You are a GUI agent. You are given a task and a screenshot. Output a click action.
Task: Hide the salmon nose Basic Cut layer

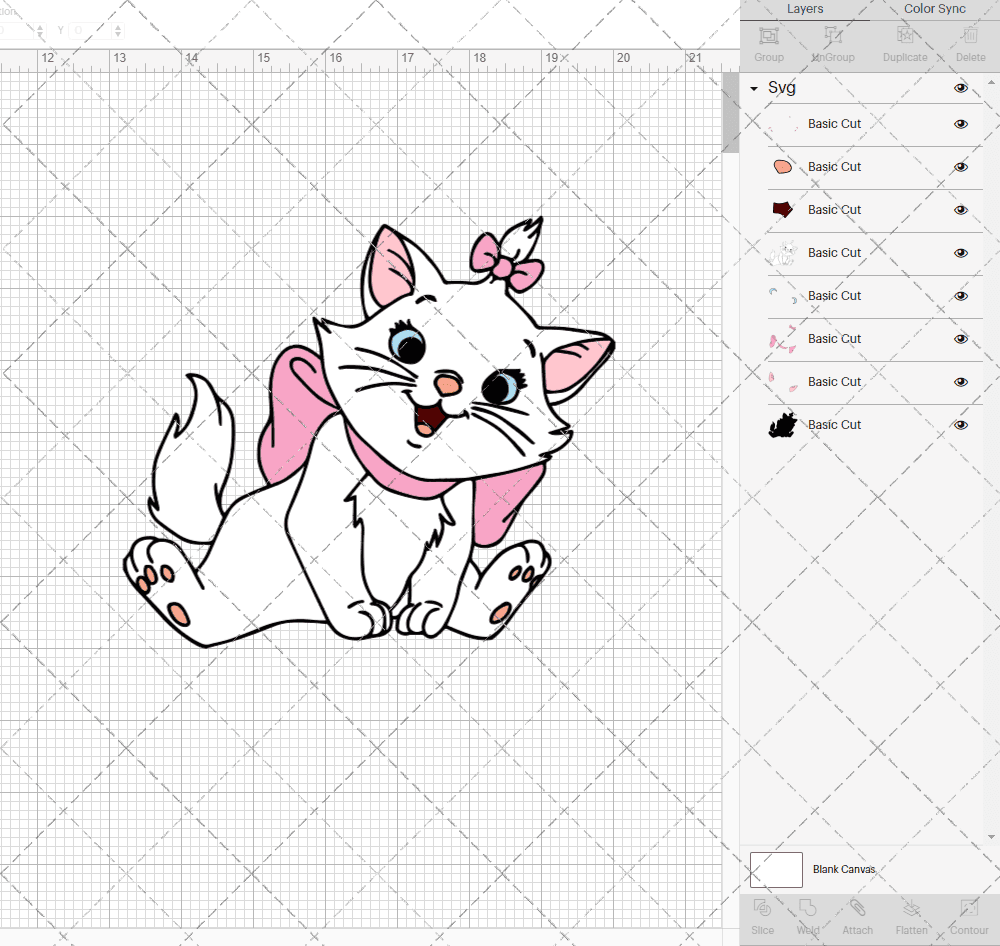tap(960, 167)
